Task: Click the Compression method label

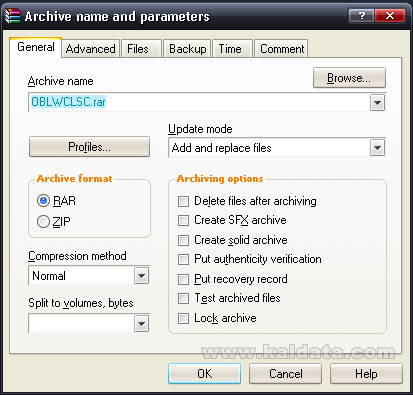Action: (x=77, y=256)
